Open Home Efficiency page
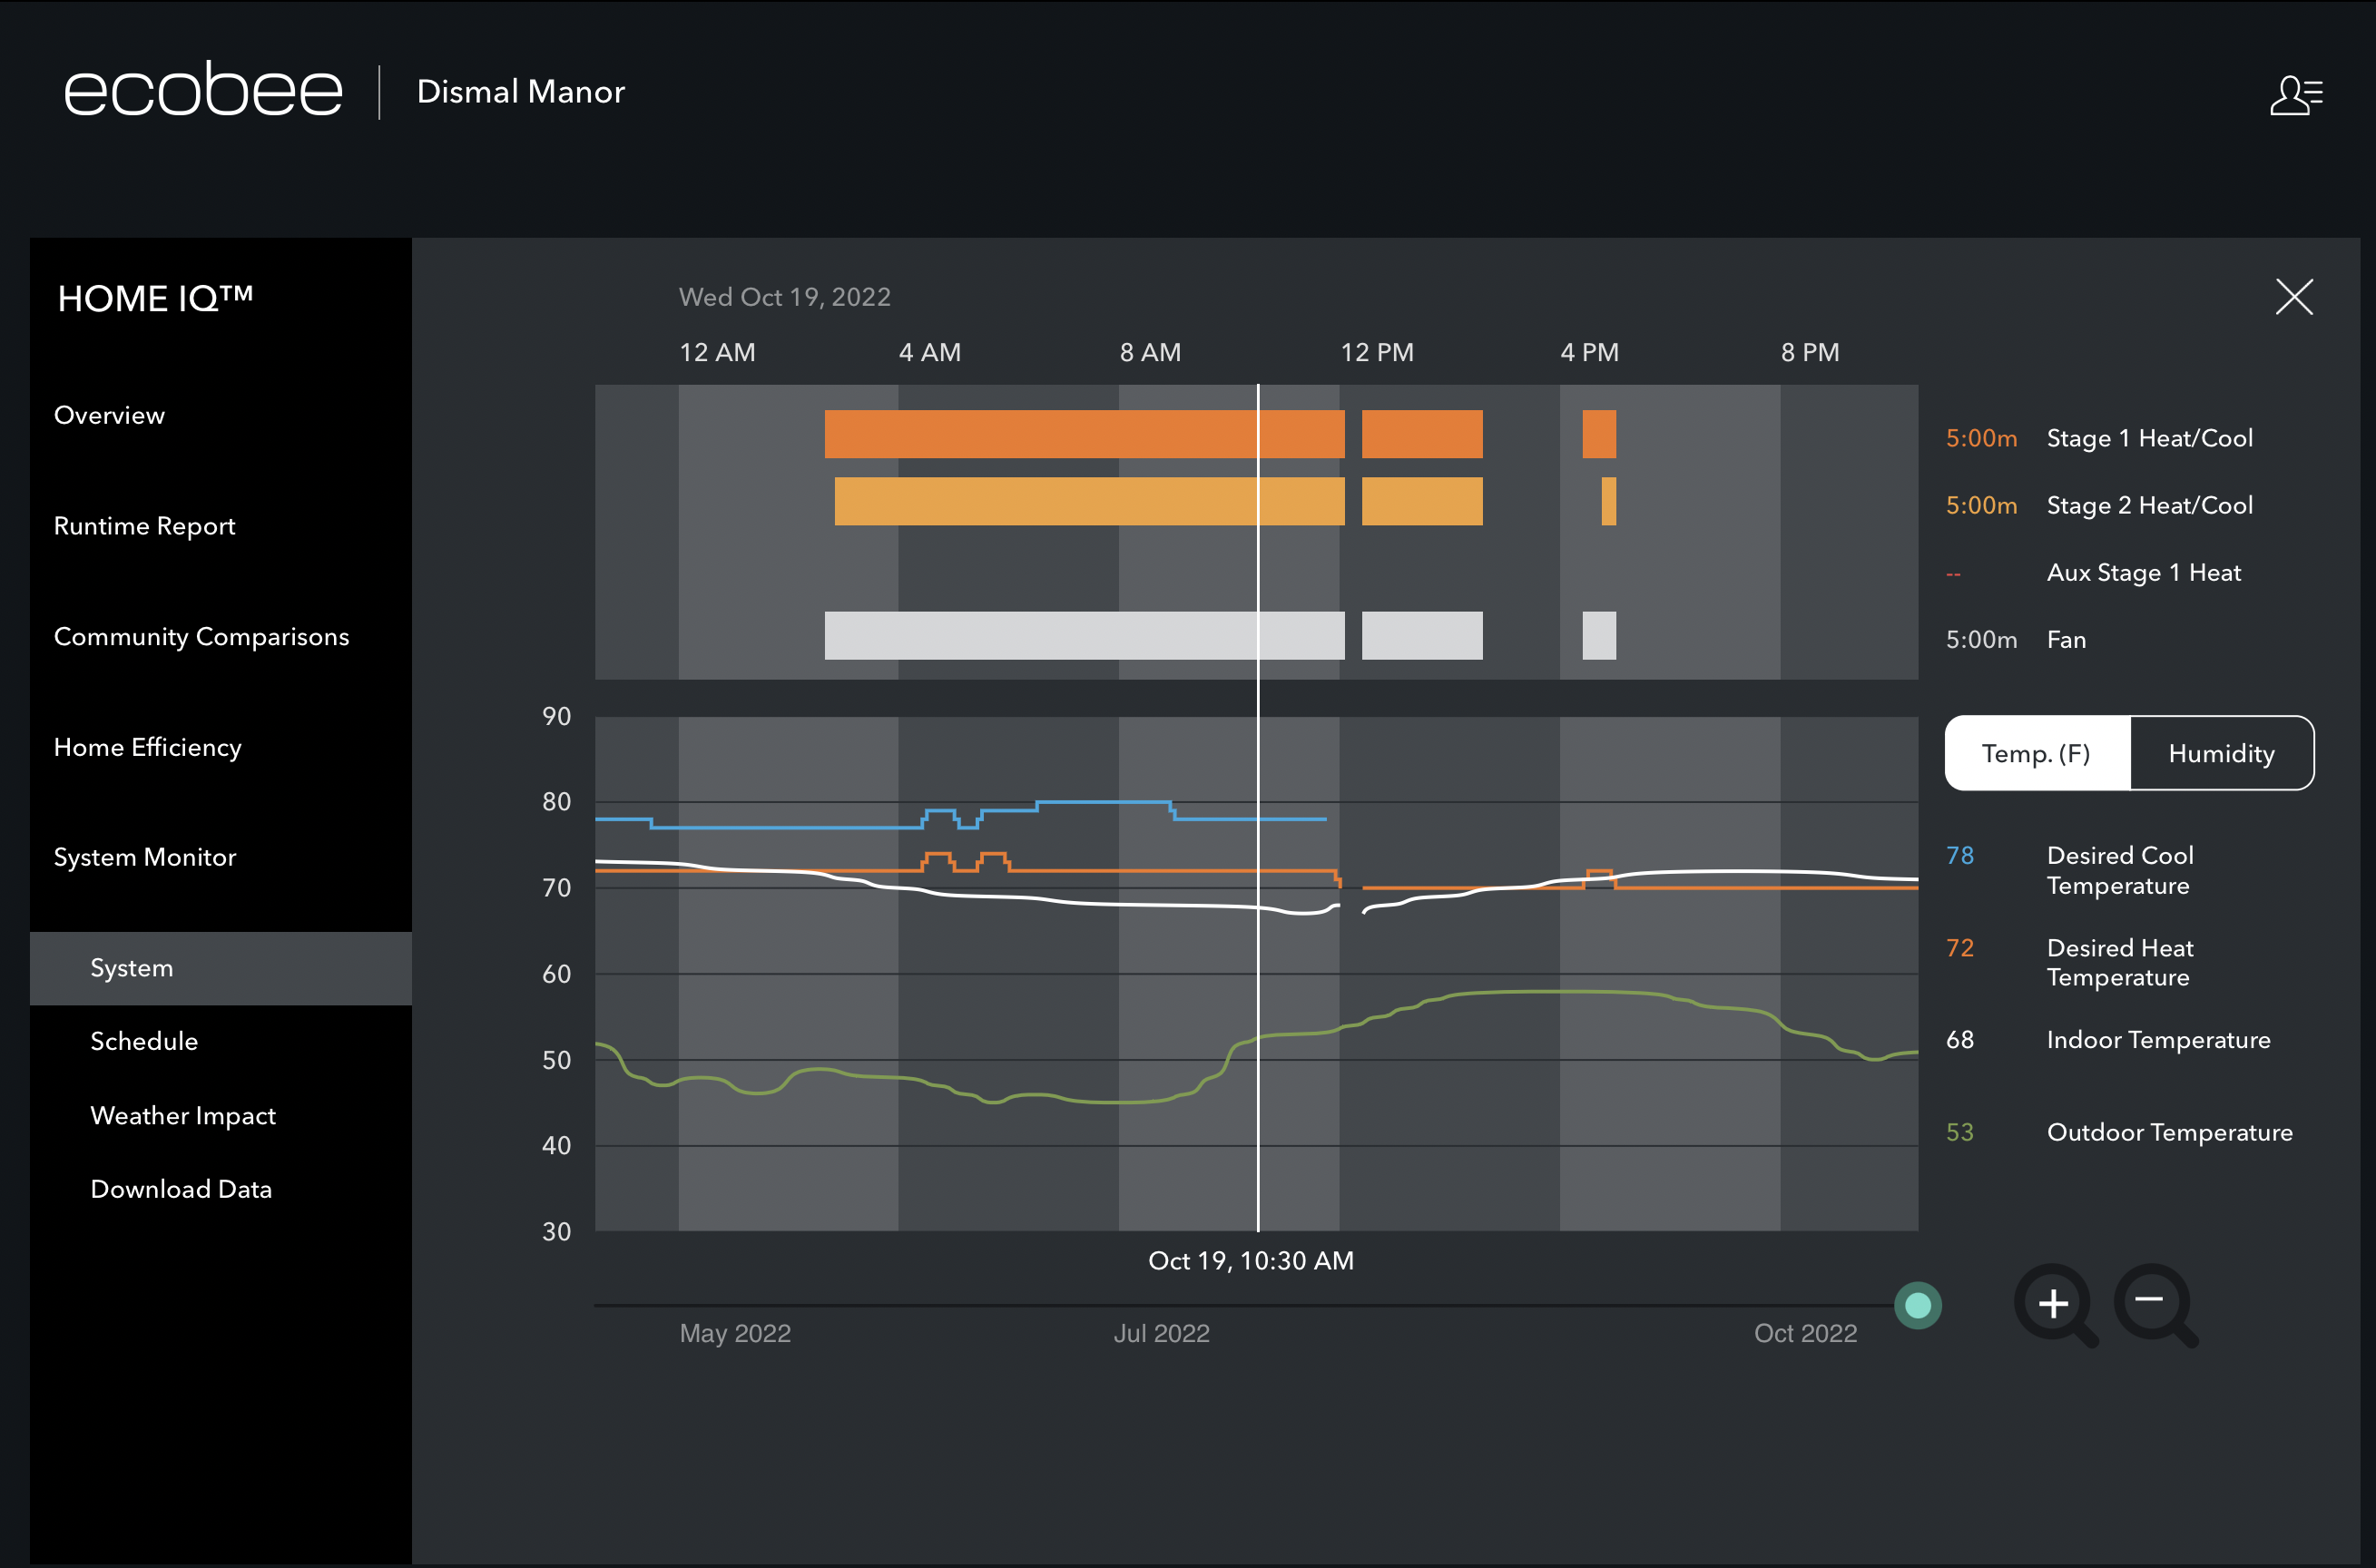The width and height of the screenshot is (2376, 1568). pos(148,747)
